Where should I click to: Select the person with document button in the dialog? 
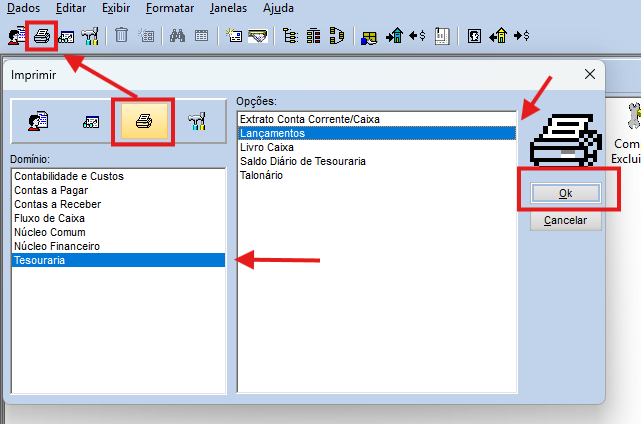tap(38, 121)
